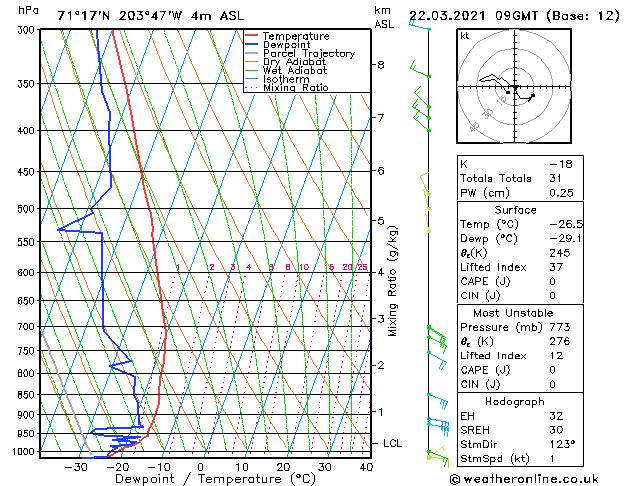Select the Wet Adiabat legend entry
This screenshot has width=629, height=486.
tap(295, 70)
